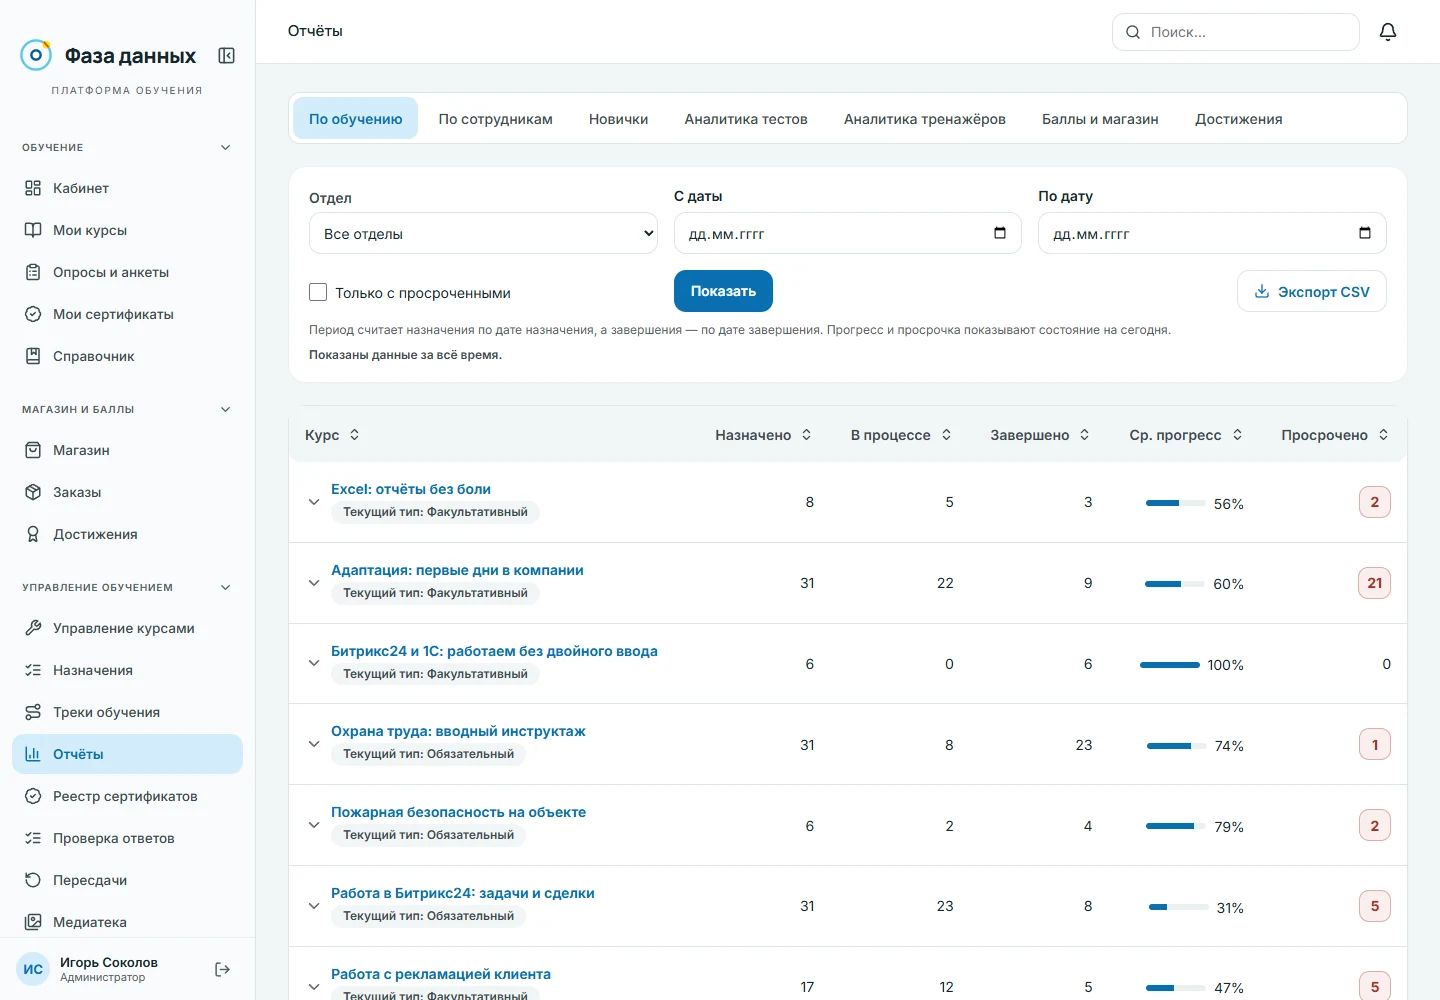Click the Показать button

pos(723,291)
